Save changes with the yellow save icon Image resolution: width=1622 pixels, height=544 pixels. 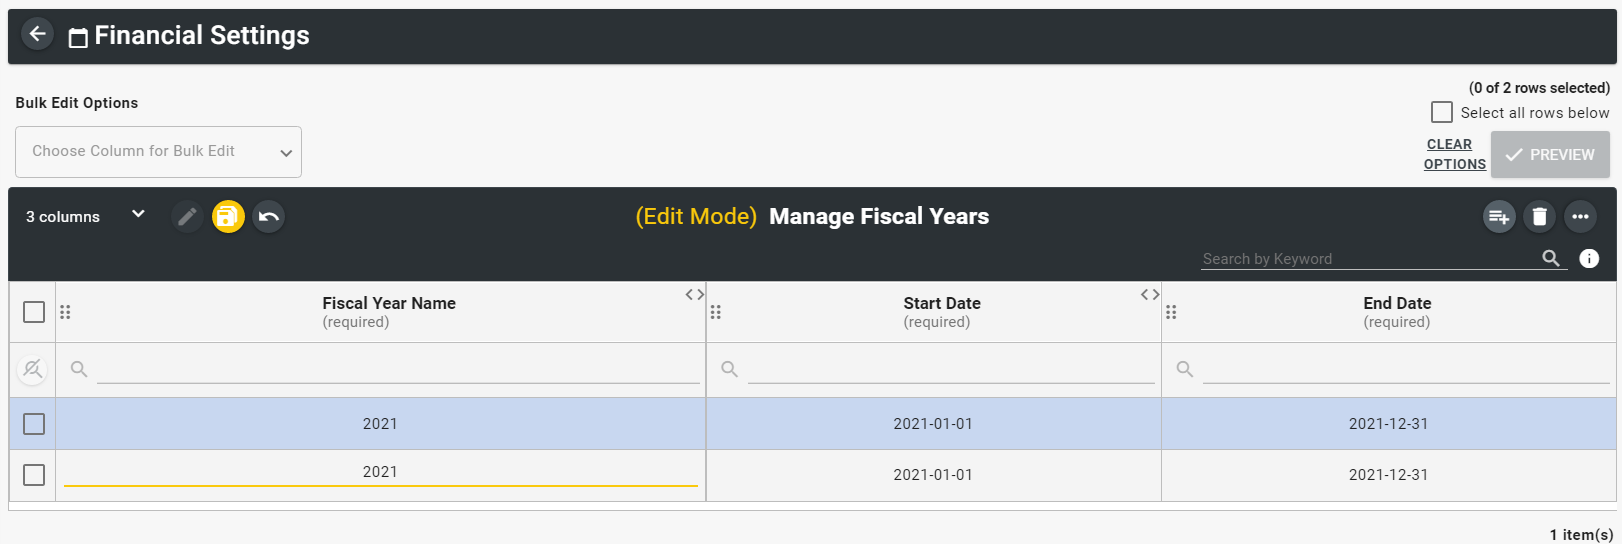(228, 217)
